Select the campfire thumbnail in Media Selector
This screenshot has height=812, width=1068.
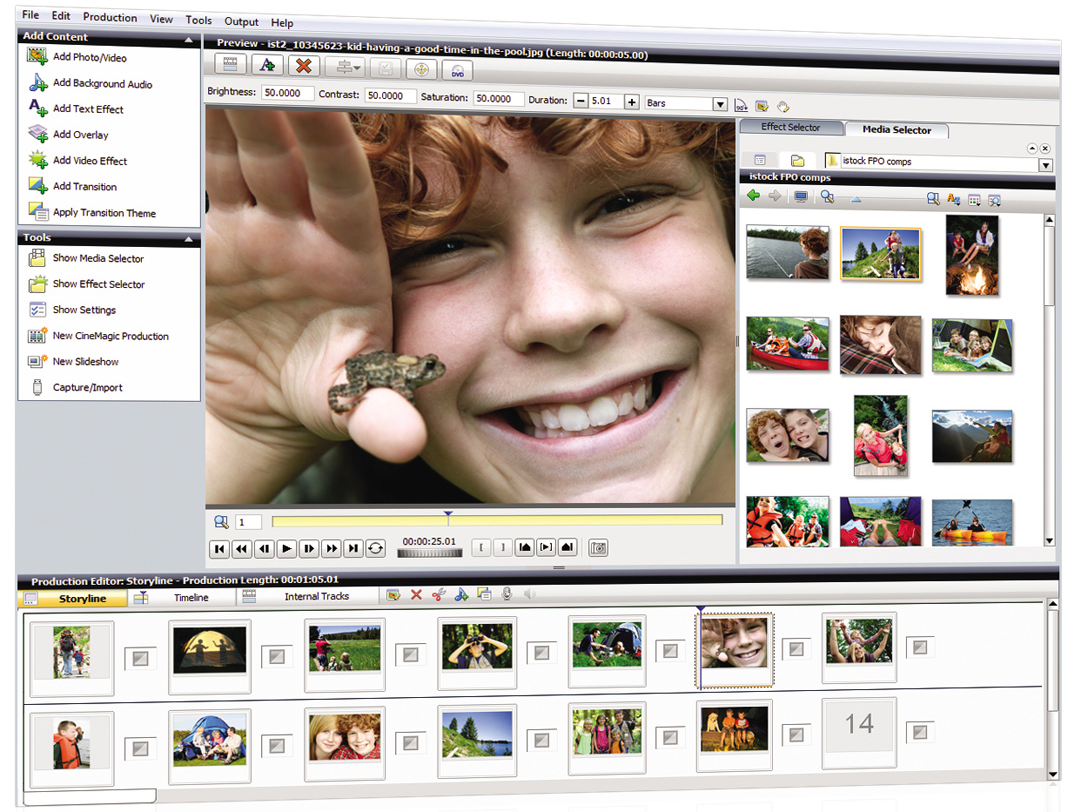click(972, 254)
